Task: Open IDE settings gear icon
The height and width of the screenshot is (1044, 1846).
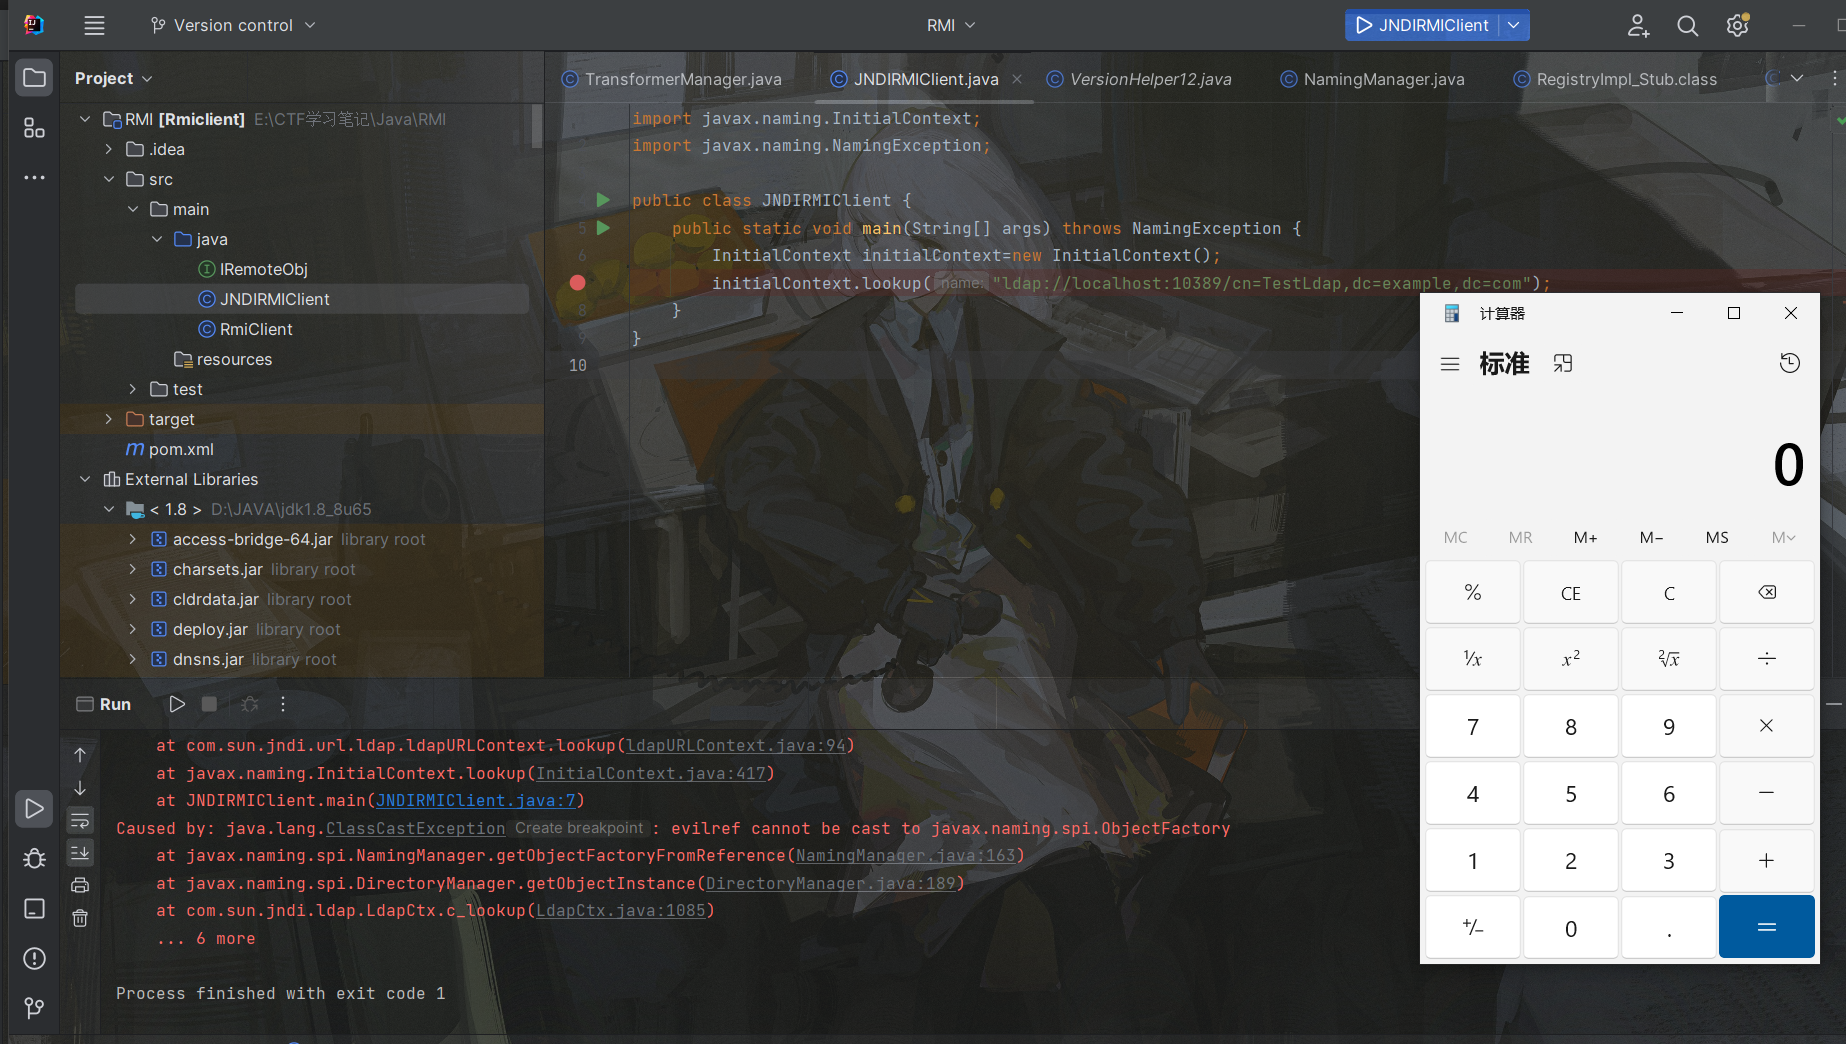Action: pos(1738,25)
